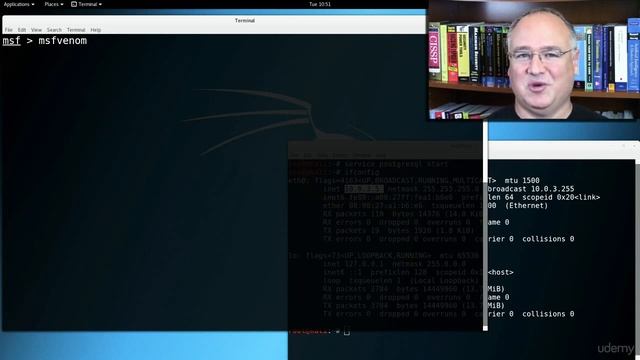Click the typed msfvenom command
The width and height of the screenshot is (640, 360).
[62, 41]
